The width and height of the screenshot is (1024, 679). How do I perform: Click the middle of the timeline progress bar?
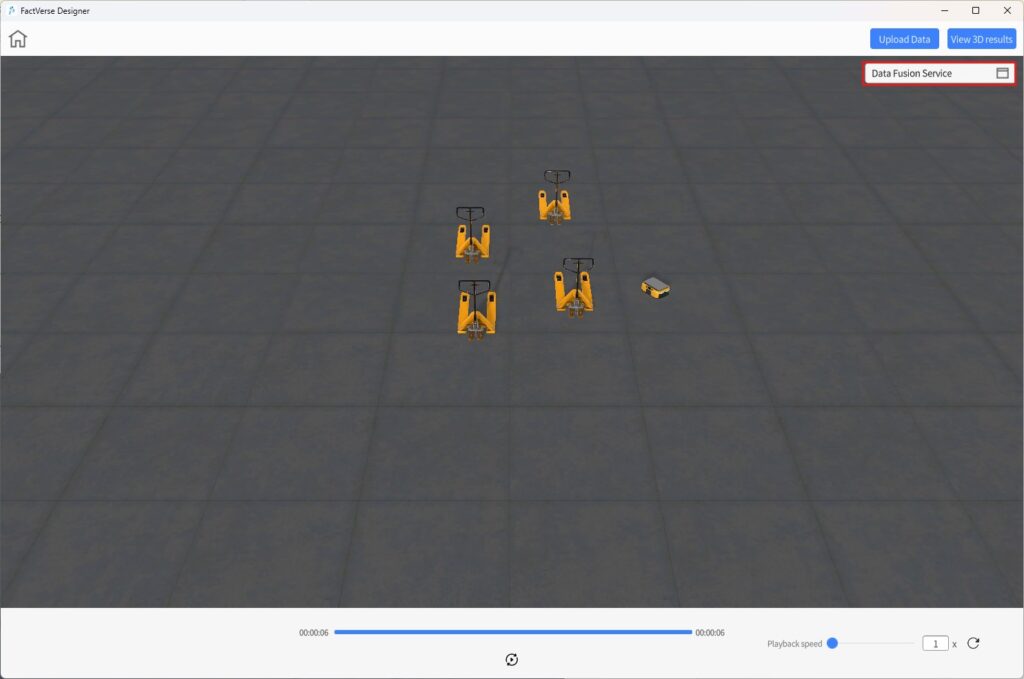coord(513,632)
